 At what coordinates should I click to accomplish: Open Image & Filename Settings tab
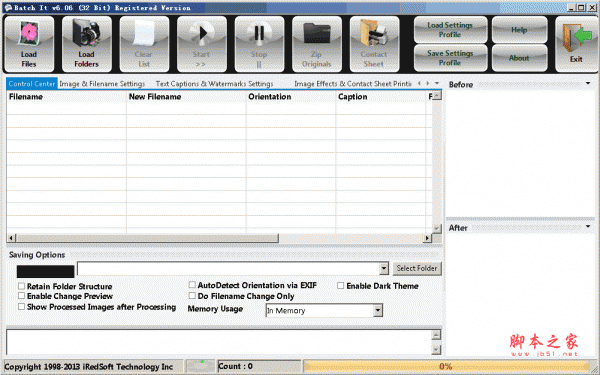(x=102, y=83)
